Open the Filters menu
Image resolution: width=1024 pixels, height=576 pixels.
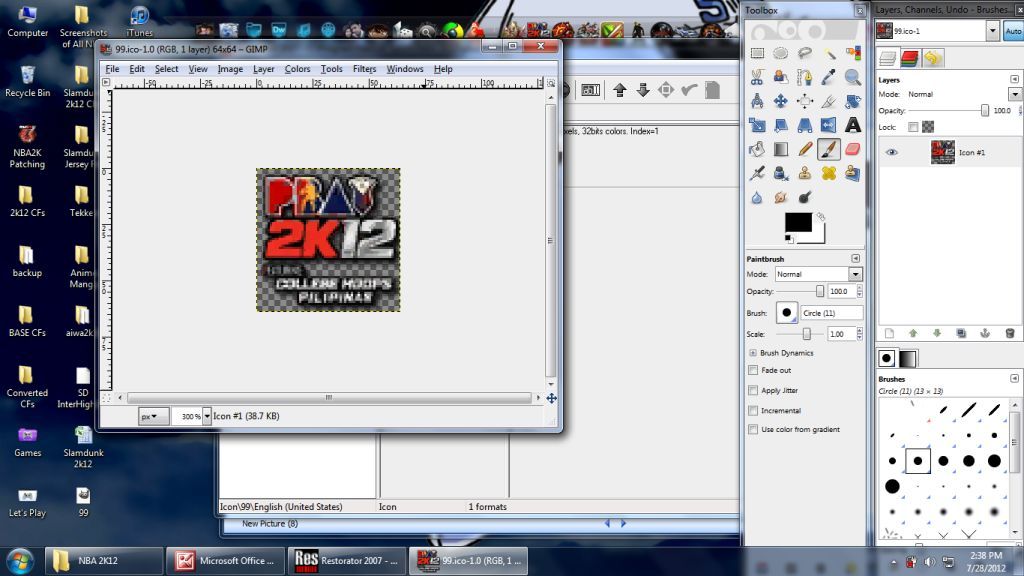[x=364, y=69]
